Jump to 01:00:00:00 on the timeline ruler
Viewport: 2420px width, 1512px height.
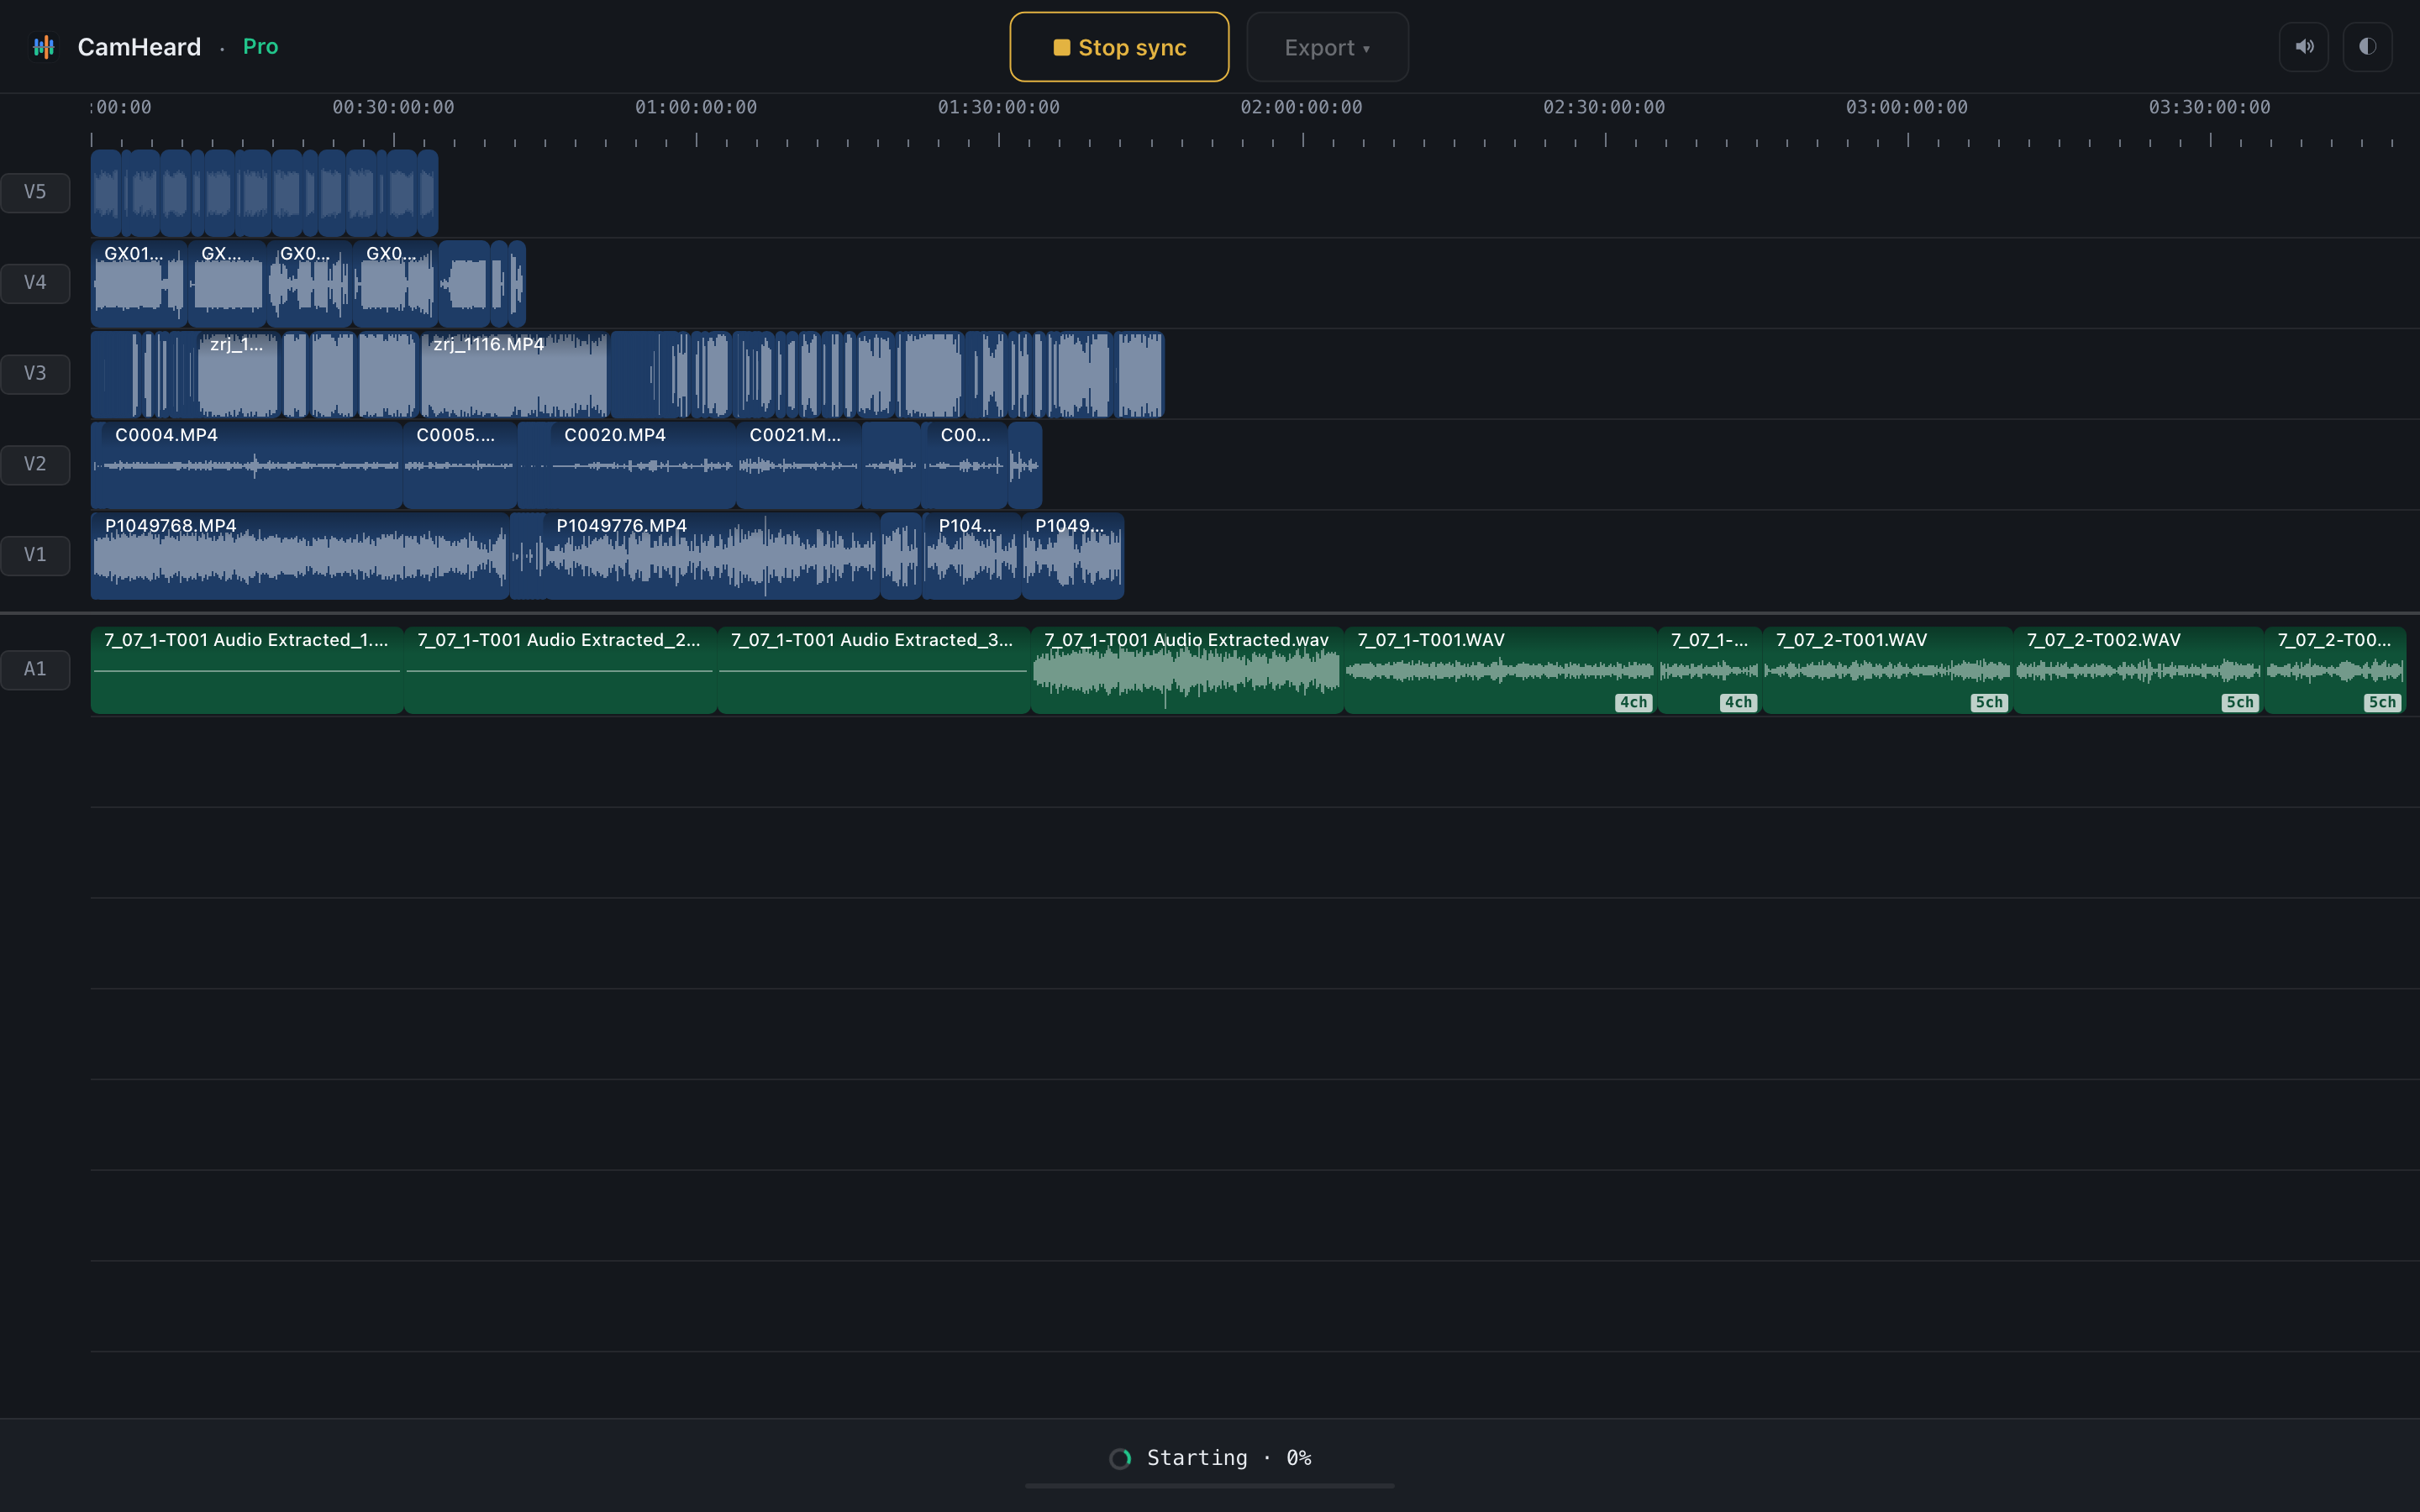tap(696, 107)
